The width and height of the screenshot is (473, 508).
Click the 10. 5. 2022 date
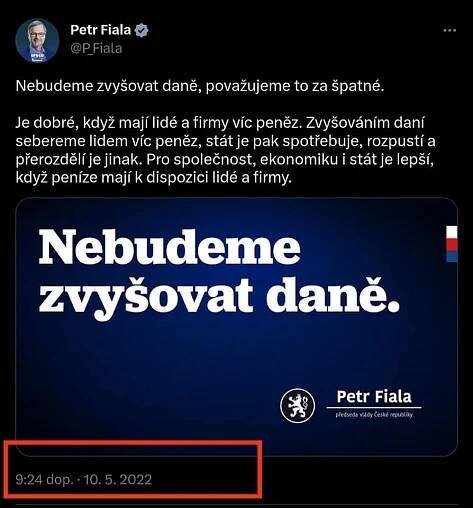click(118, 479)
